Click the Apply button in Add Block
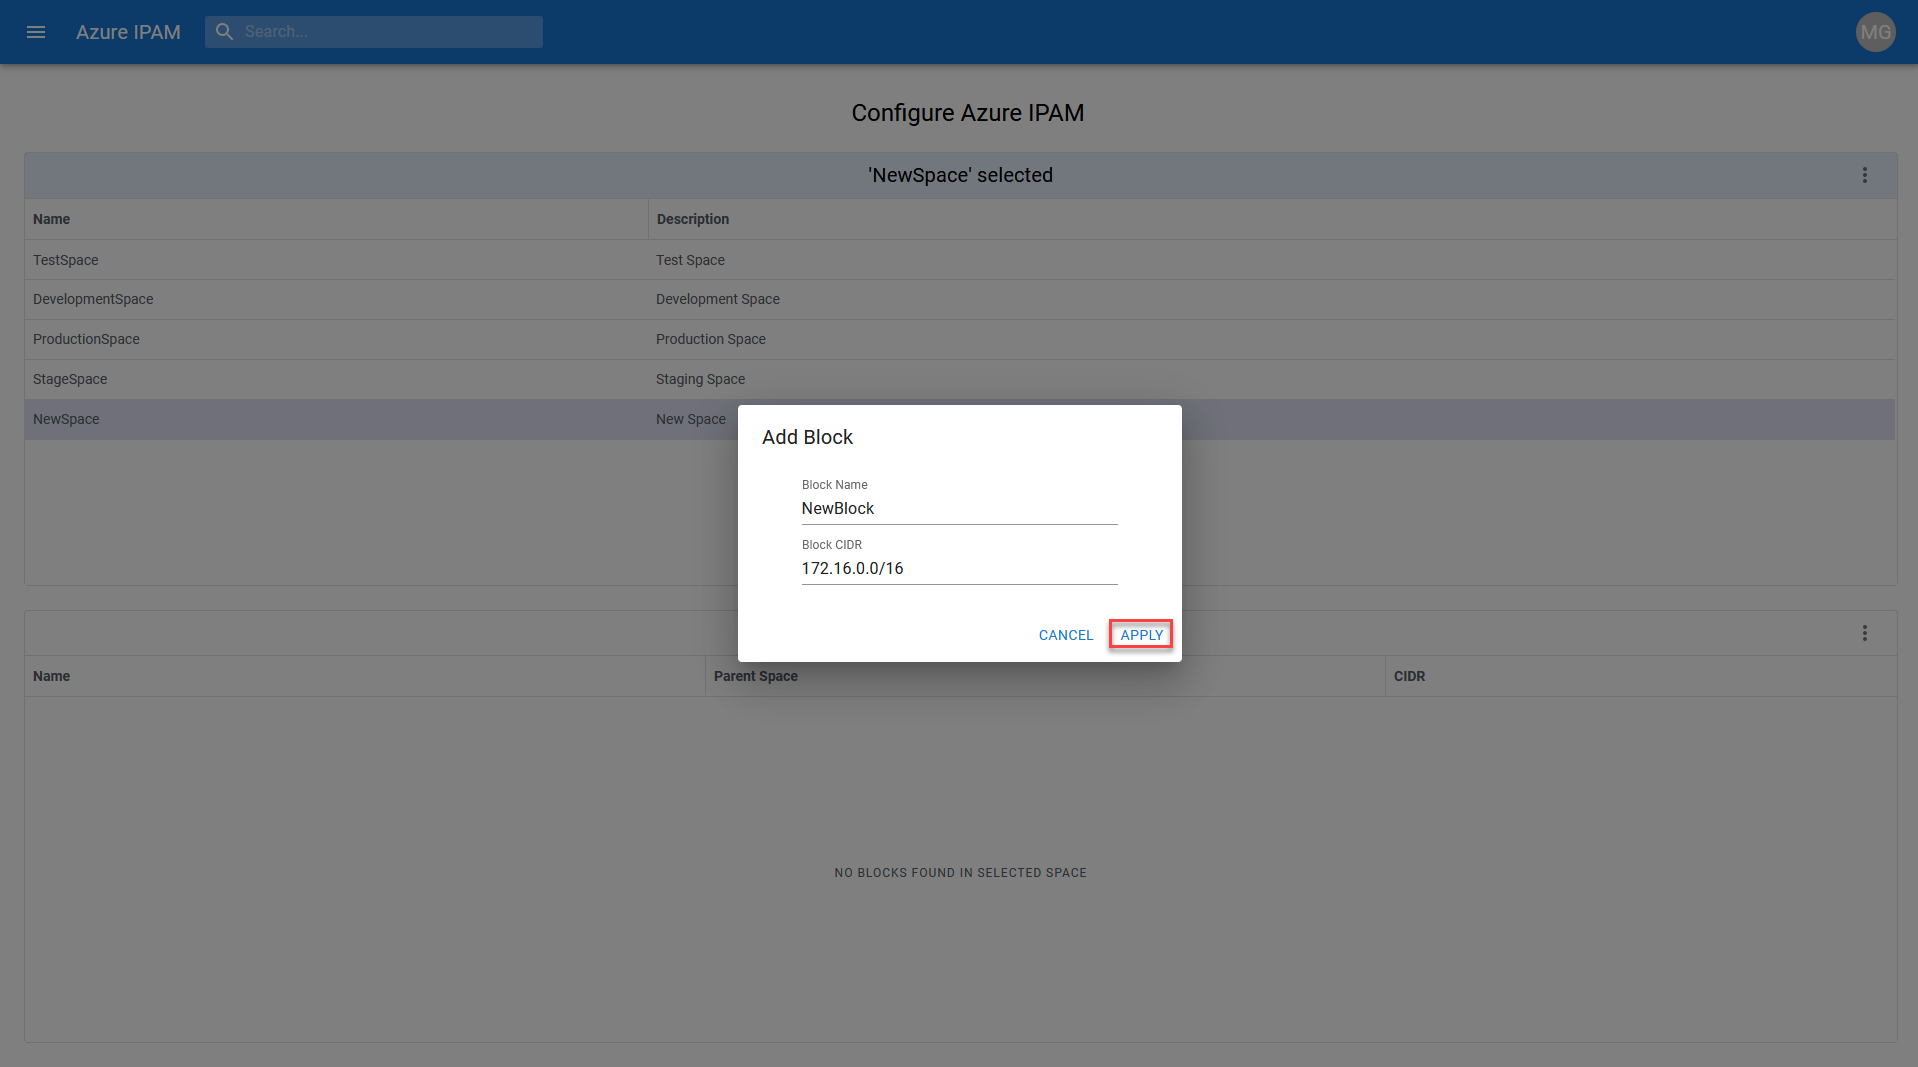This screenshot has height=1067, width=1918. tap(1141, 635)
